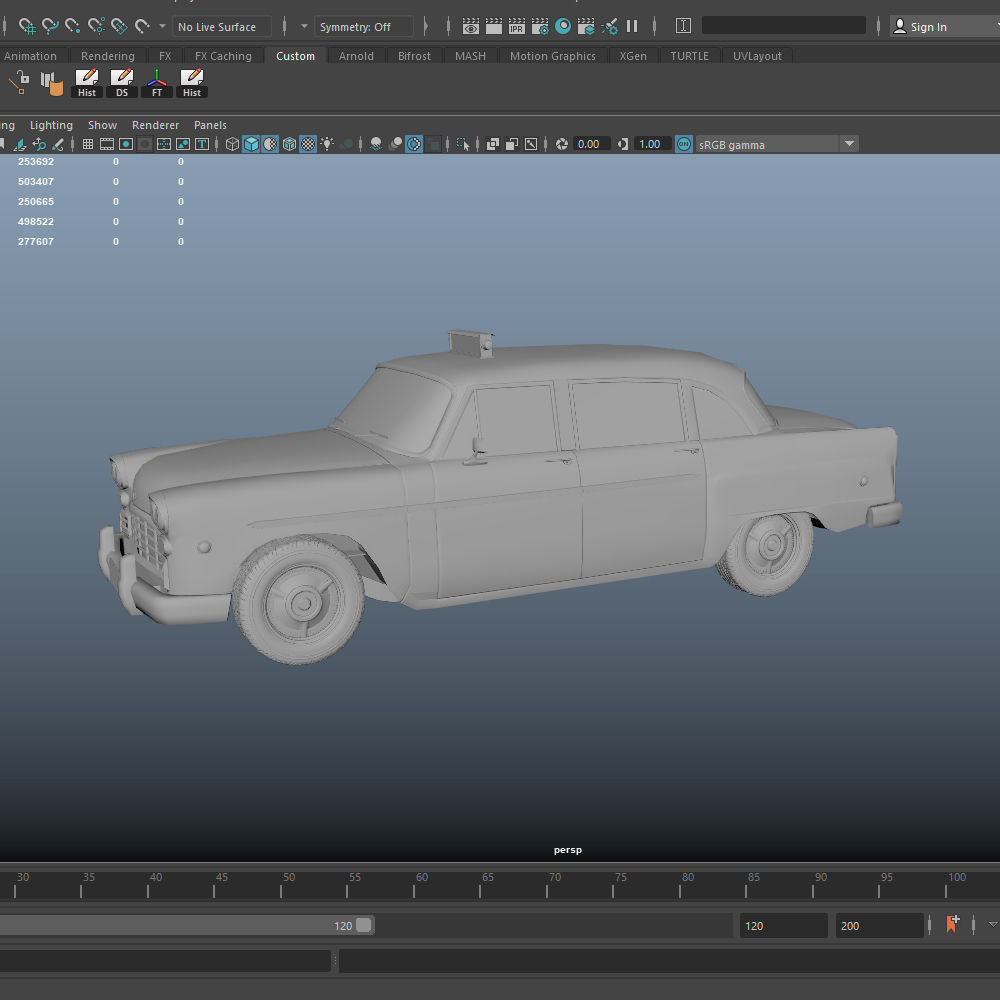This screenshot has width=1000, height=1000.
Task: Render the current frame clapboard icon
Action: tap(494, 26)
